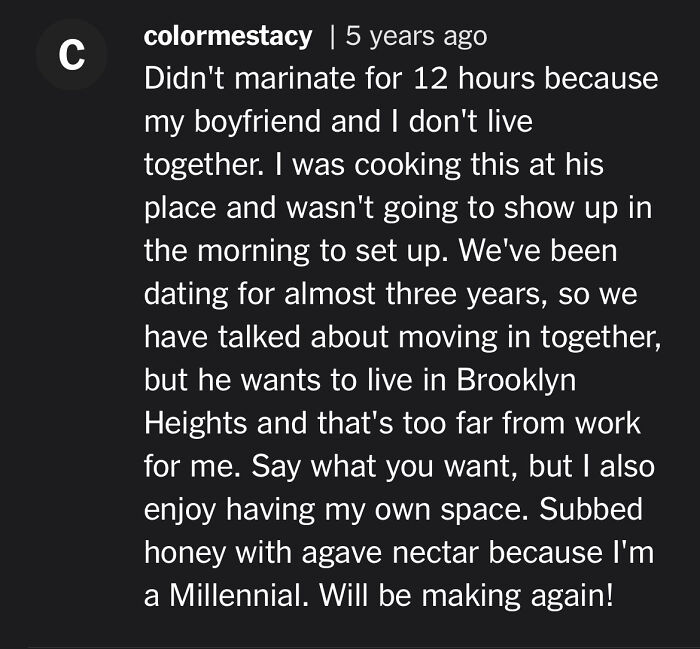Screen dimensions: 700x649
Task: Click the "5 years ago" timestamp
Action: (x=416, y=37)
